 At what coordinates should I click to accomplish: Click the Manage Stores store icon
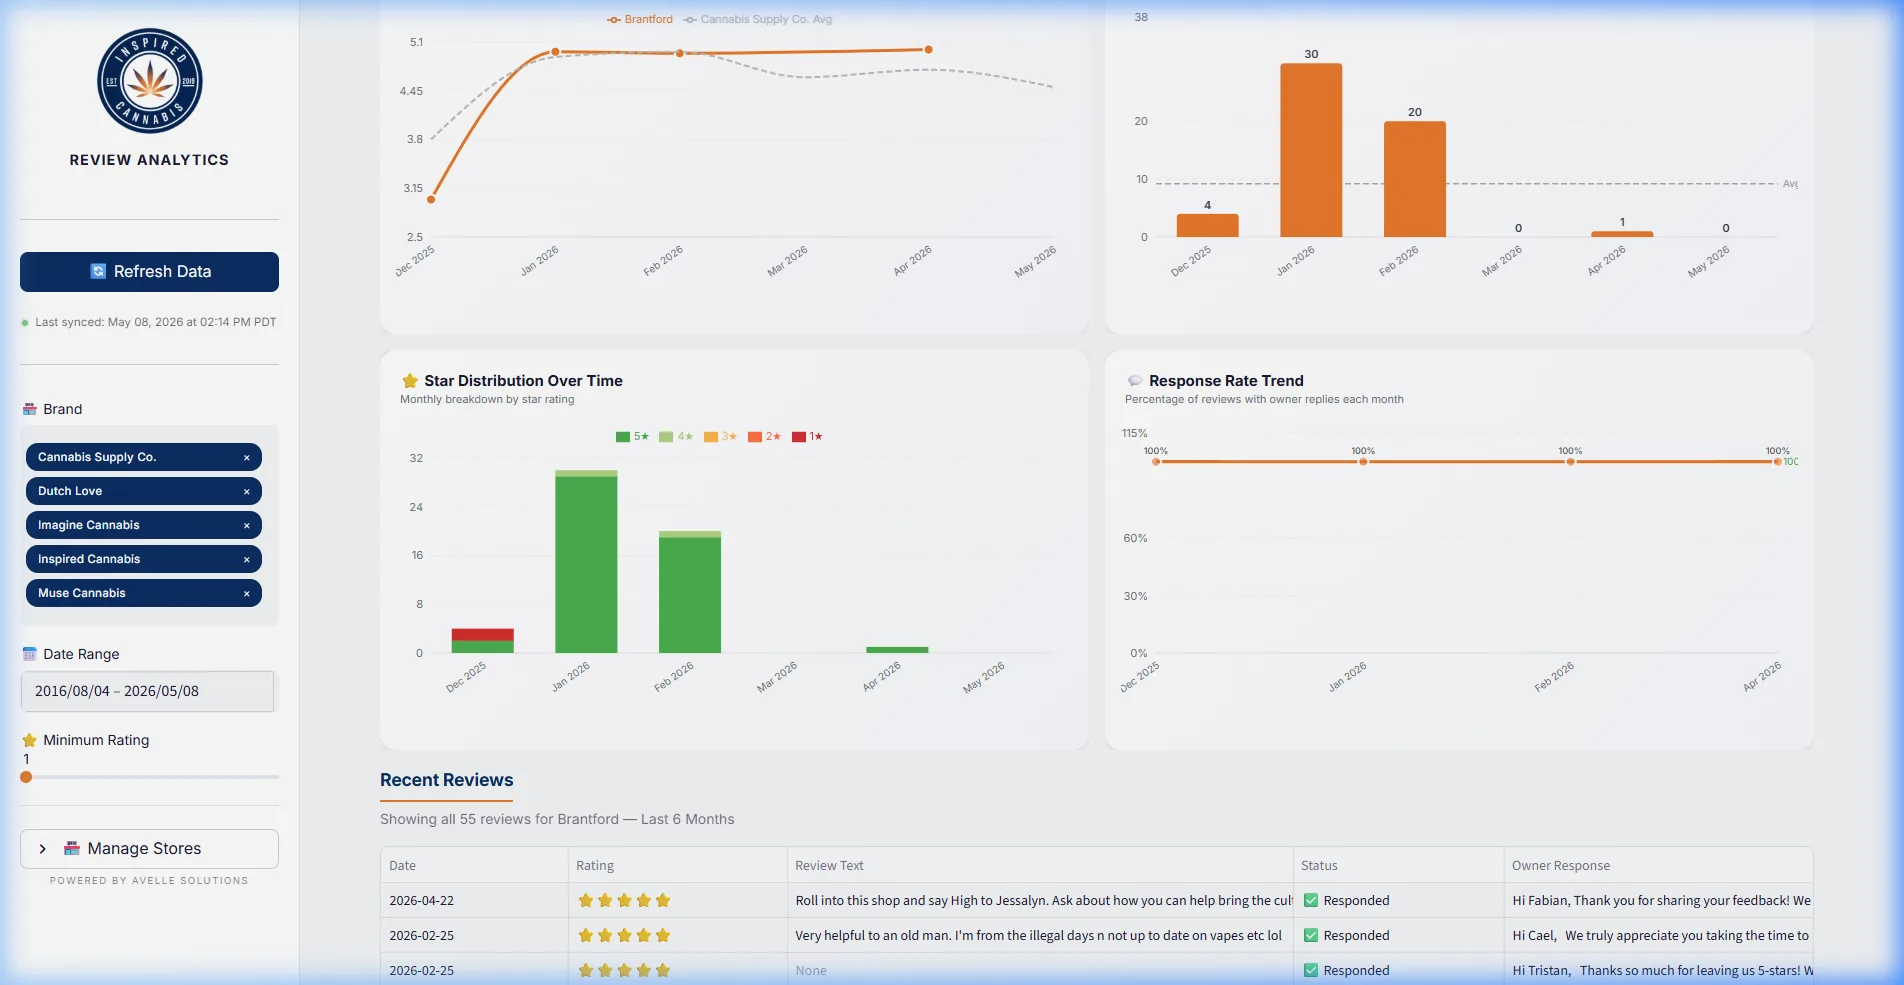pyautogui.click(x=72, y=848)
